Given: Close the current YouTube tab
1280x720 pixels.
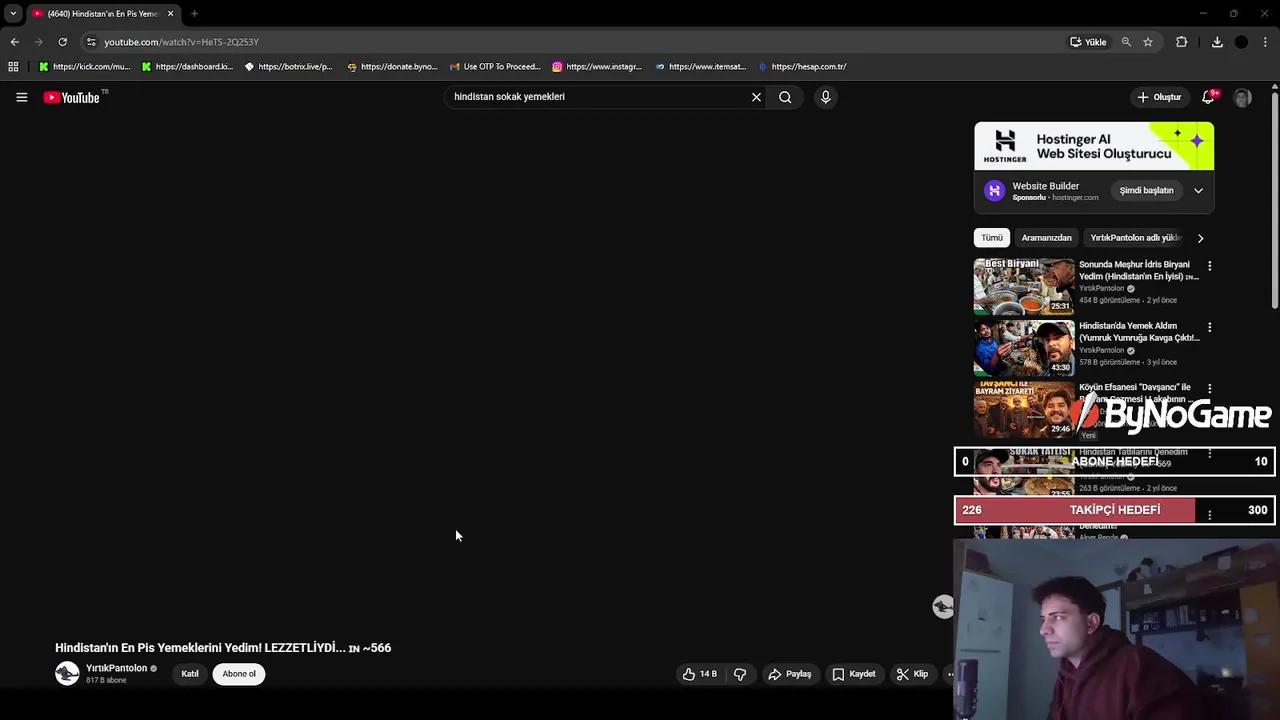Looking at the screenshot, I should 170,14.
